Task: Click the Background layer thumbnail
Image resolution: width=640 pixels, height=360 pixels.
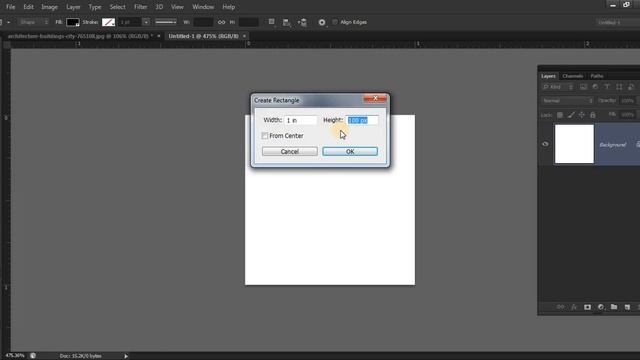Action: coord(574,144)
